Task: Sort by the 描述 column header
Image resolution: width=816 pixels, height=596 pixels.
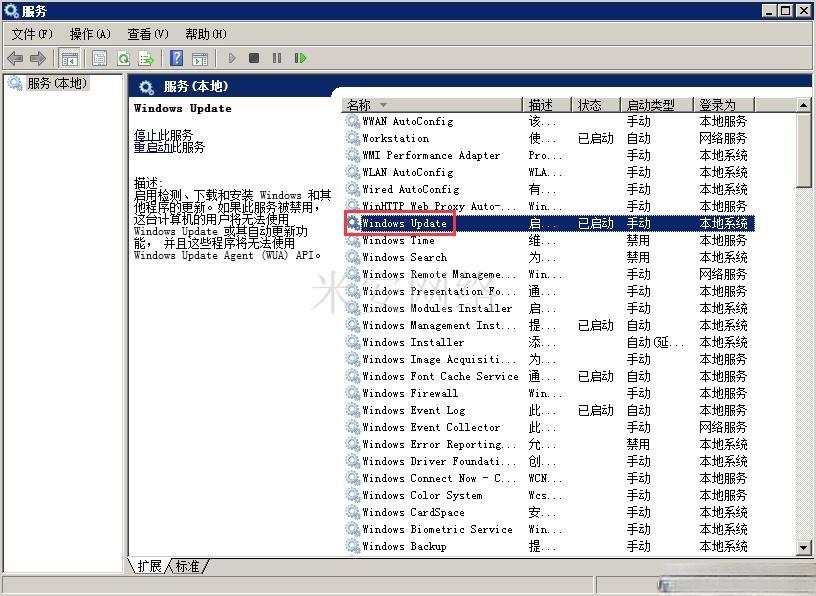Action: [547, 105]
